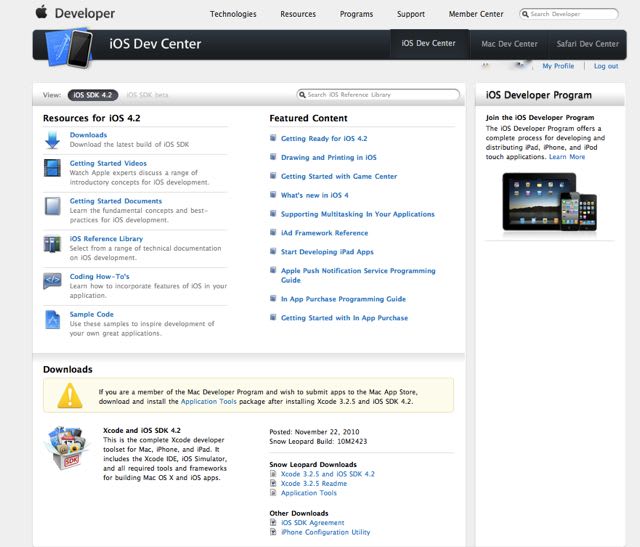640x547 pixels.
Task: Open My Profile link
Action: [x=558, y=66]
